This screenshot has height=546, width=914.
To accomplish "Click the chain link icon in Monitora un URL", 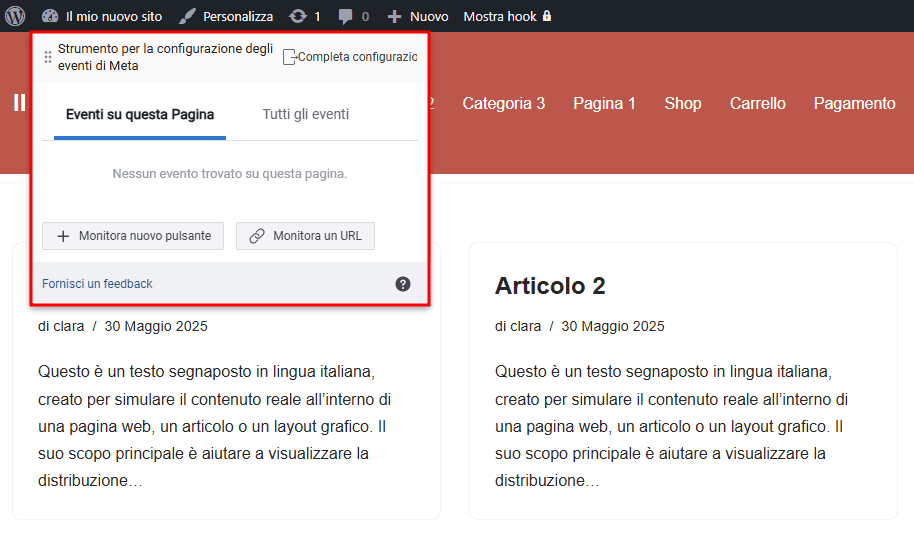I will (257, 236).
